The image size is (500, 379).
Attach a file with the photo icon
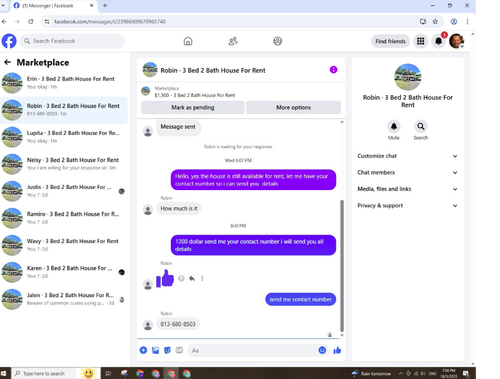click(x=155, y=350)
